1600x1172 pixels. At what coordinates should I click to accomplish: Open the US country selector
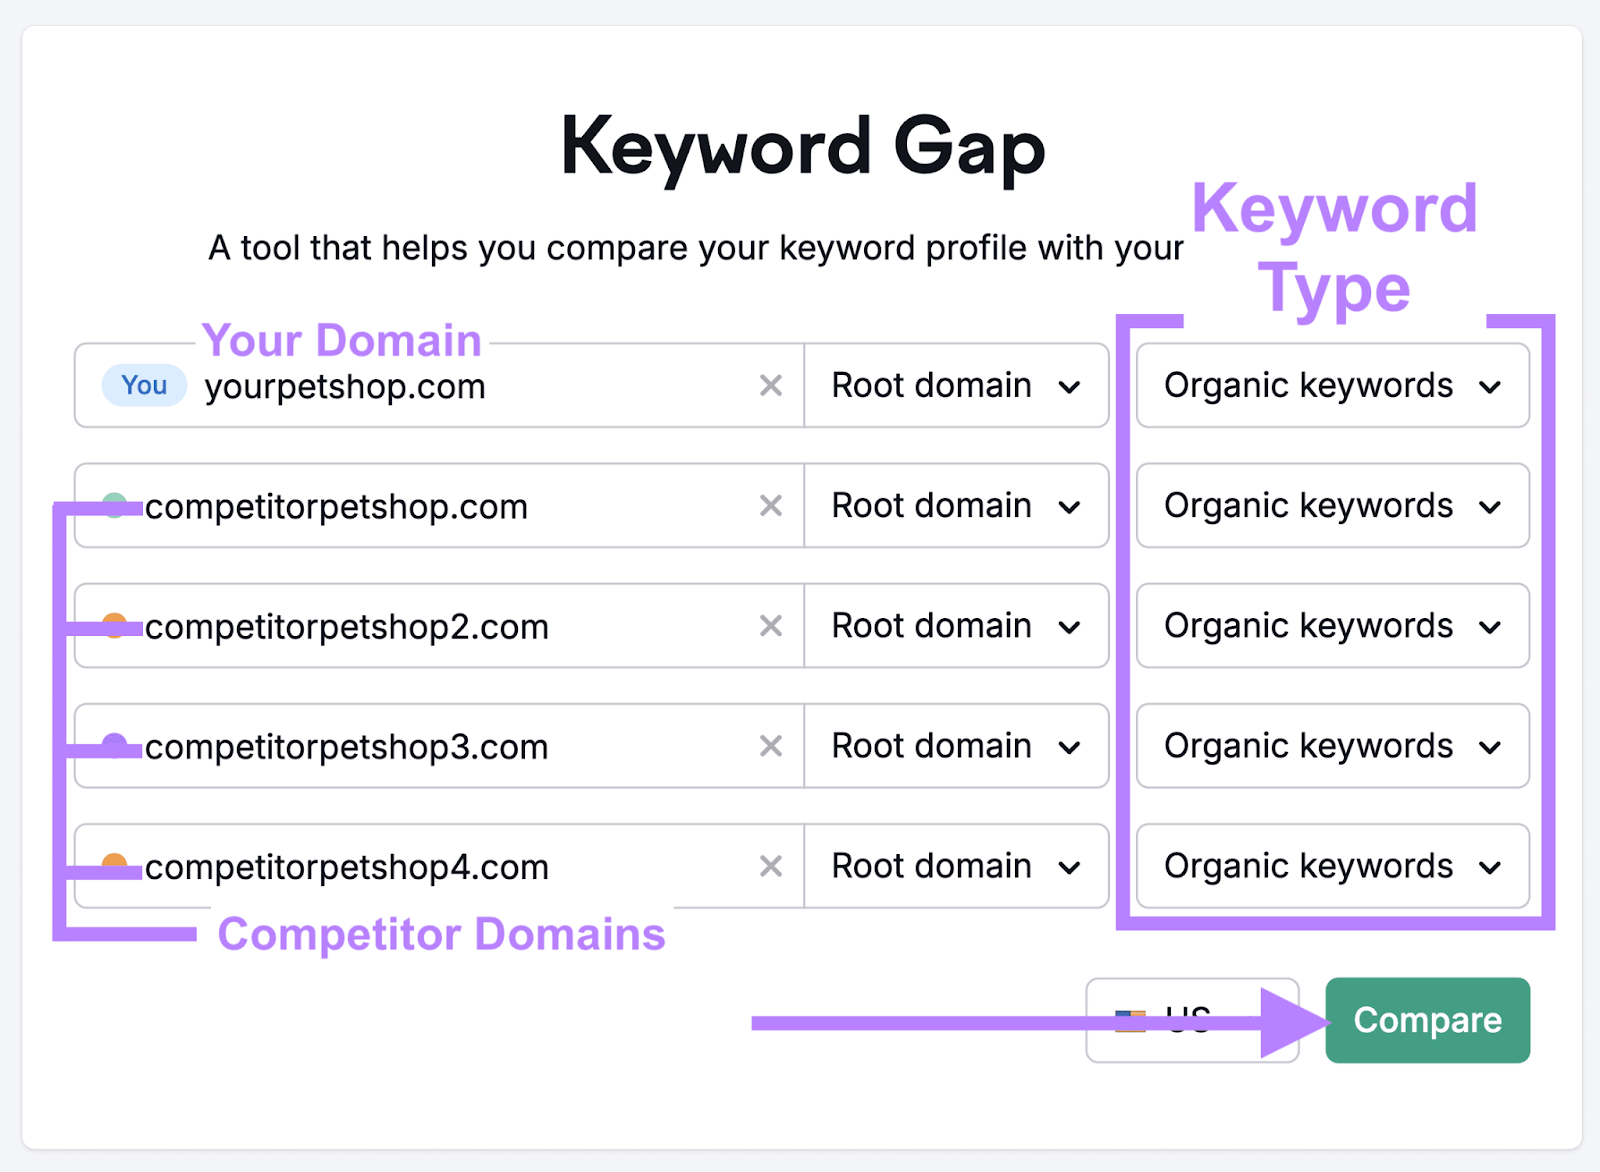(1190, 1019)
